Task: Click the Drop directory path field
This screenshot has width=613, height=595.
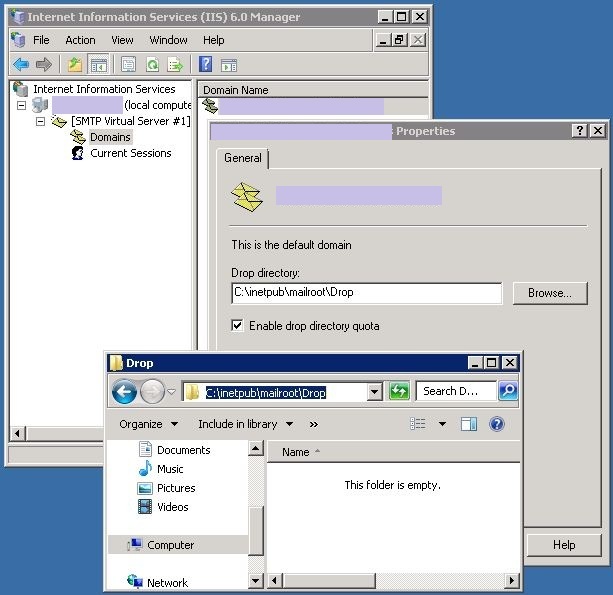Action: click(x=366, y=293)
